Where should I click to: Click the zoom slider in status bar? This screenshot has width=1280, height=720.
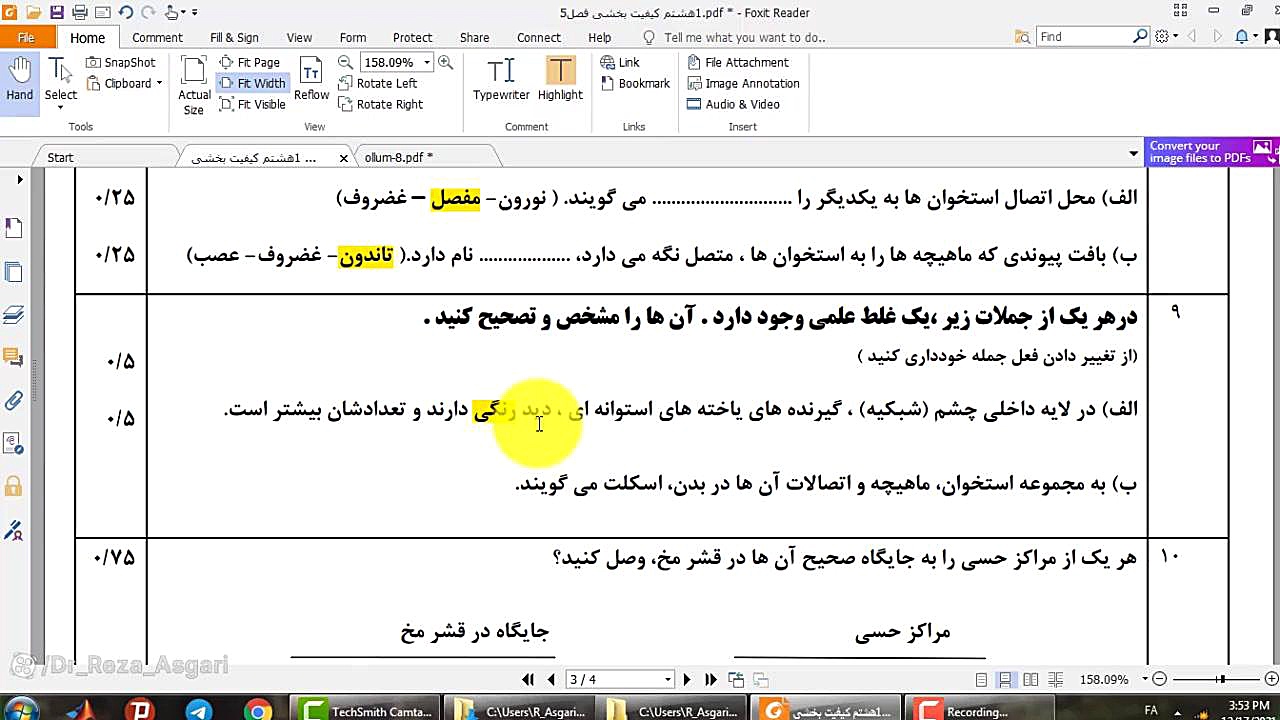(x=1220, y=680)
